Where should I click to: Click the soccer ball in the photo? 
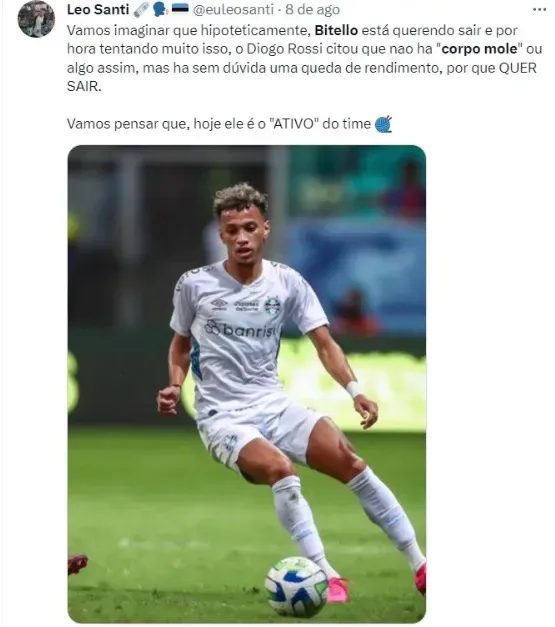297,587
